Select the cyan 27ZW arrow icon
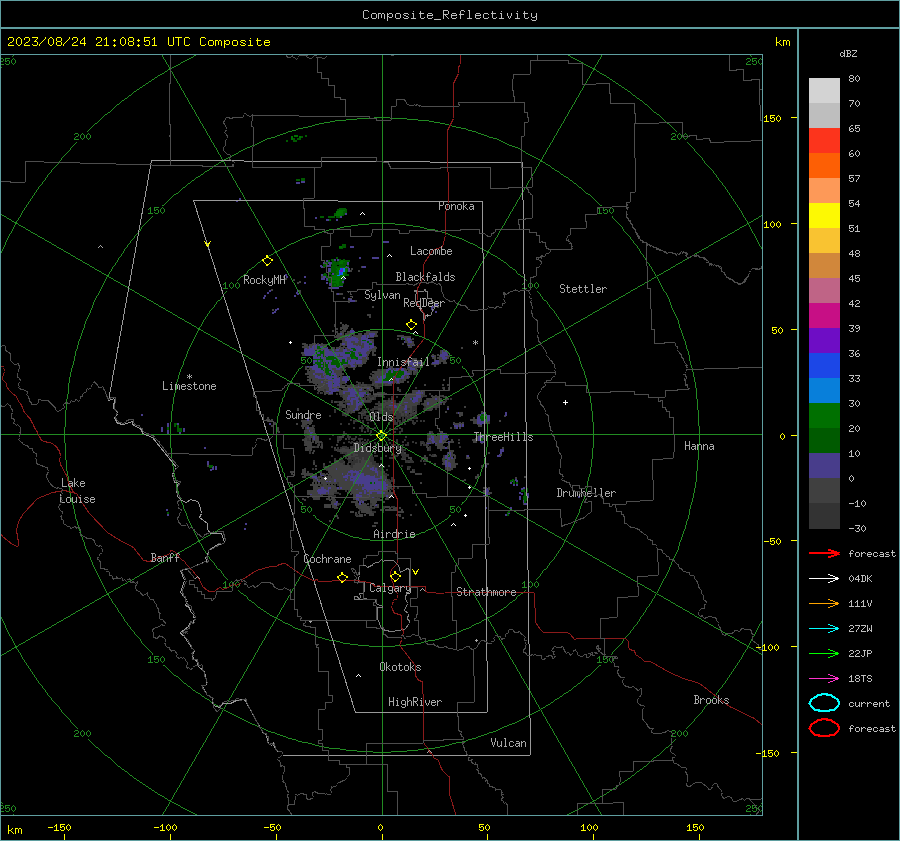The height and width of the screenshot is (841, 900). (824, 629)
